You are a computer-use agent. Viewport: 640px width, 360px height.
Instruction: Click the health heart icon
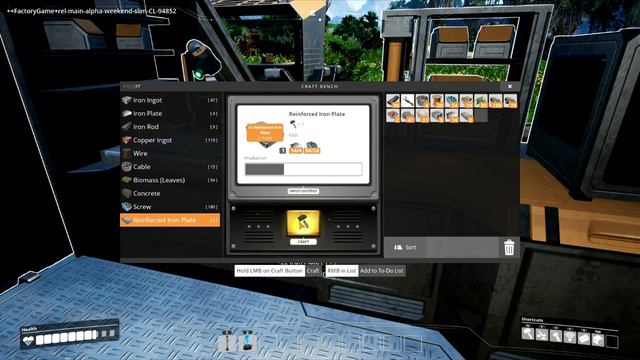click(x=28, y=340)
